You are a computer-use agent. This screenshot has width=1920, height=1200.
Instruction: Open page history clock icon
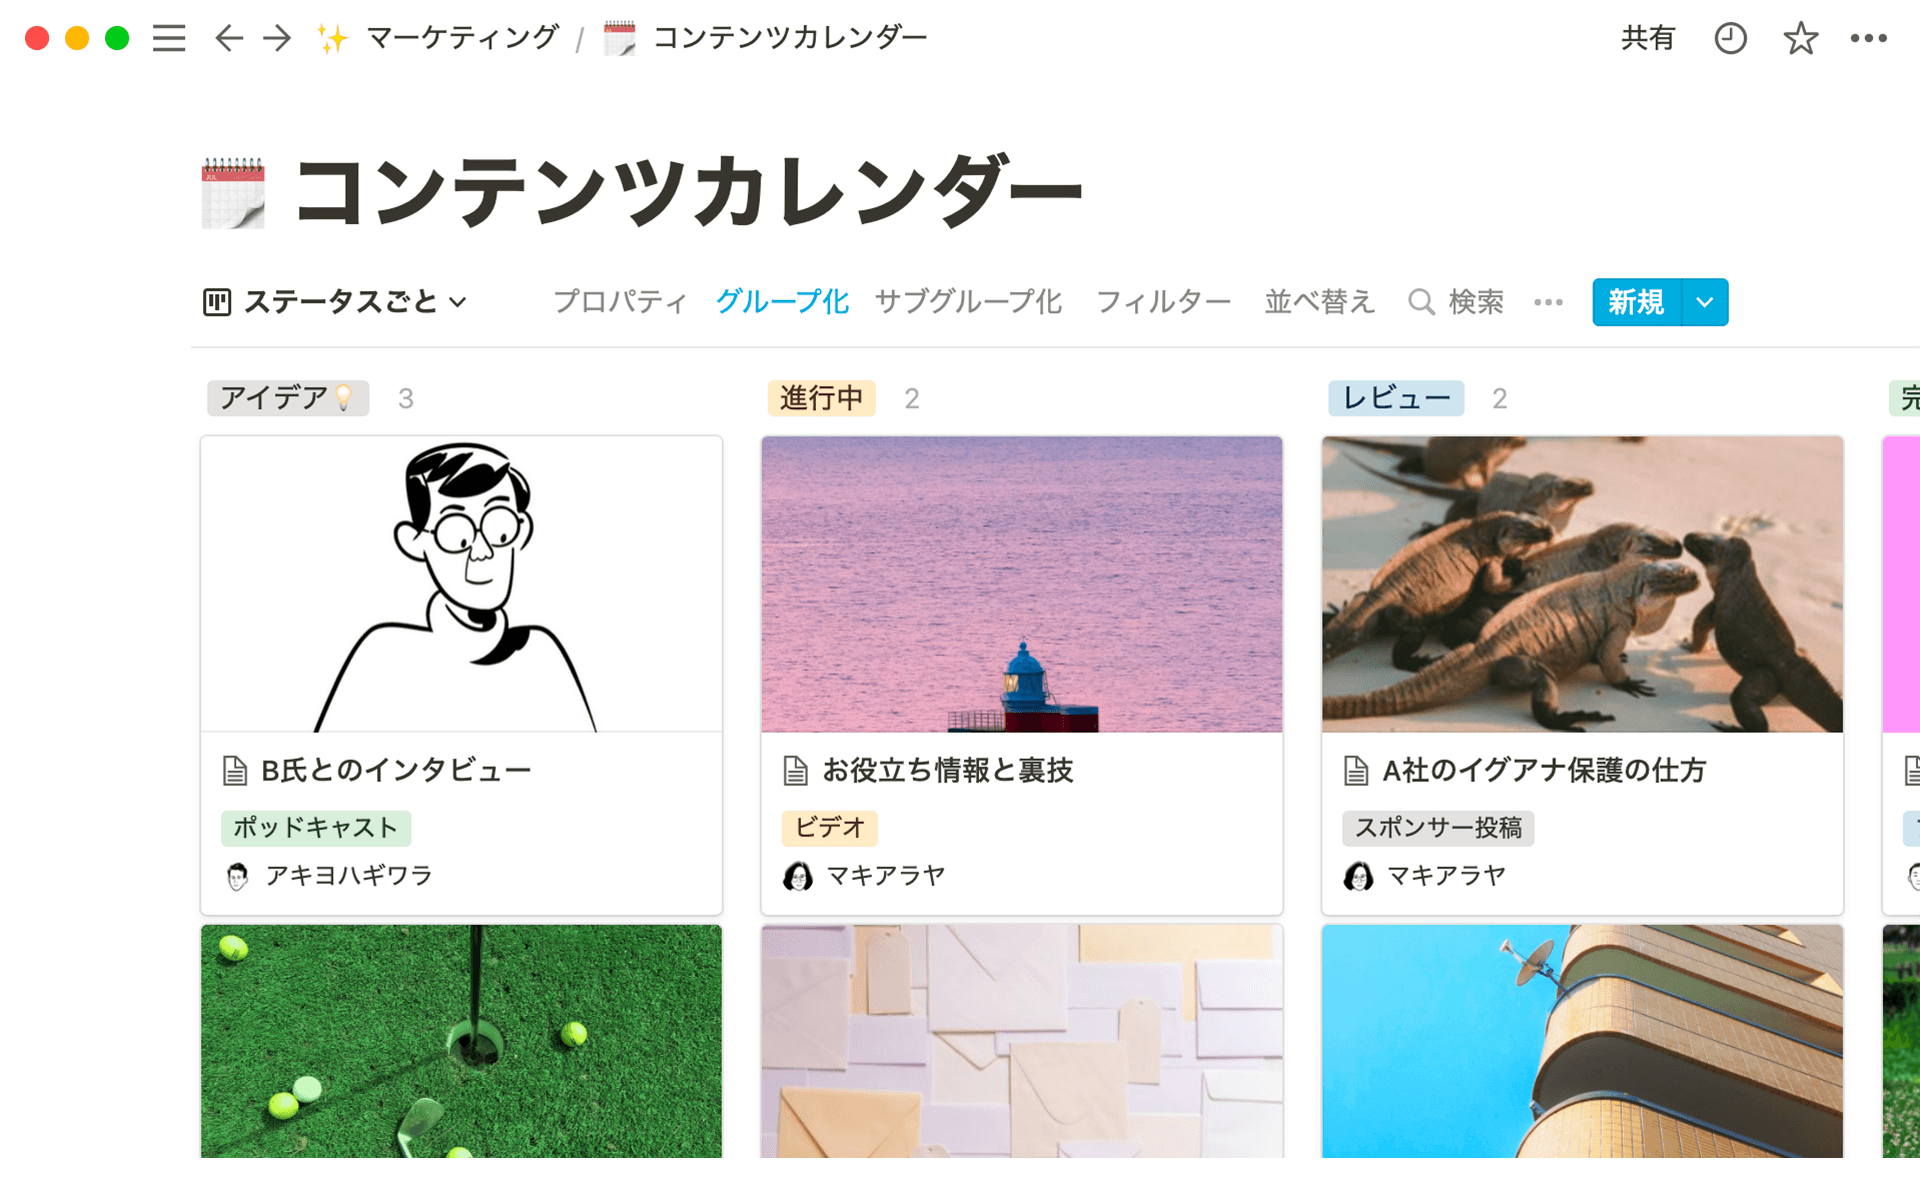pyautogui.click(x=1730, y=38)
